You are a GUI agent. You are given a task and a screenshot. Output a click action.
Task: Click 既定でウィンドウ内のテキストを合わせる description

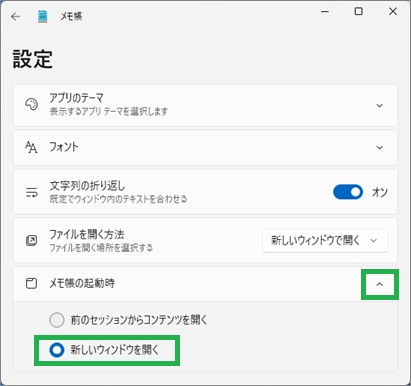point(118,199)
